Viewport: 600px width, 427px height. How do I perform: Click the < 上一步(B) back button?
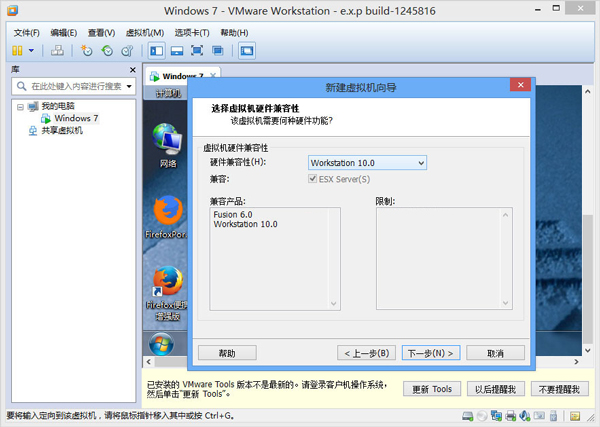click(367, 353)
